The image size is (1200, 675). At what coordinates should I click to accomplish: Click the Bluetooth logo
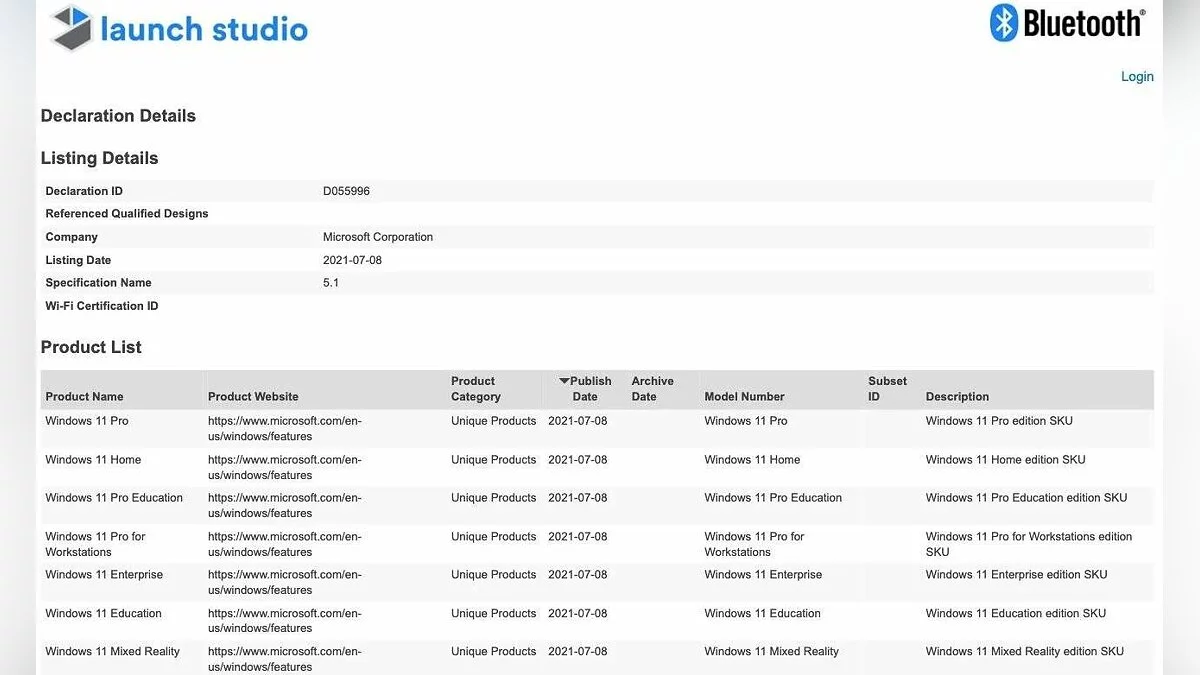coord(1067,23)
